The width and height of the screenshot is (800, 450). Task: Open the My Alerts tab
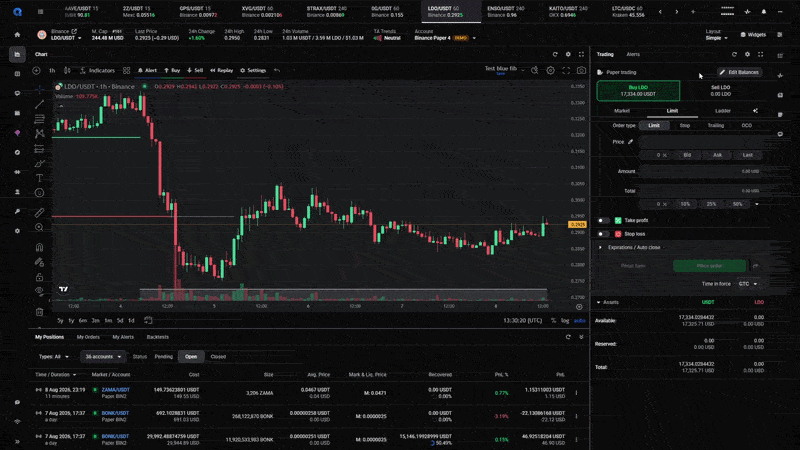(123, 337)
